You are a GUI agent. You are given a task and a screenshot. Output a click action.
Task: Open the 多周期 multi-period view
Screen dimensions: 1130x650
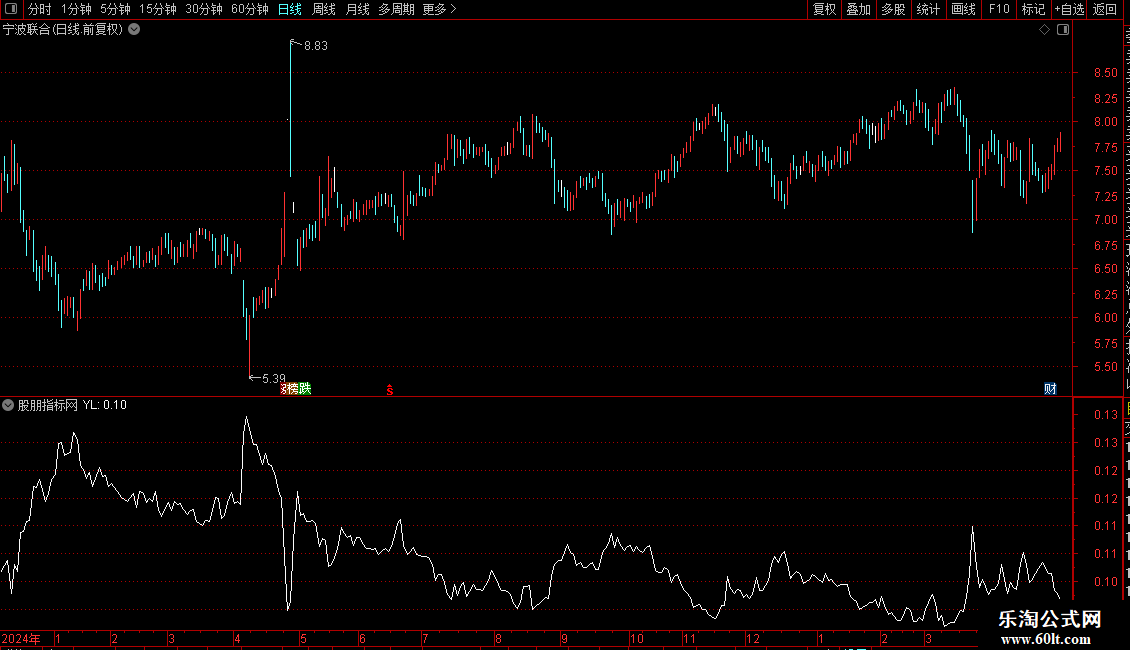click(396, 9)
